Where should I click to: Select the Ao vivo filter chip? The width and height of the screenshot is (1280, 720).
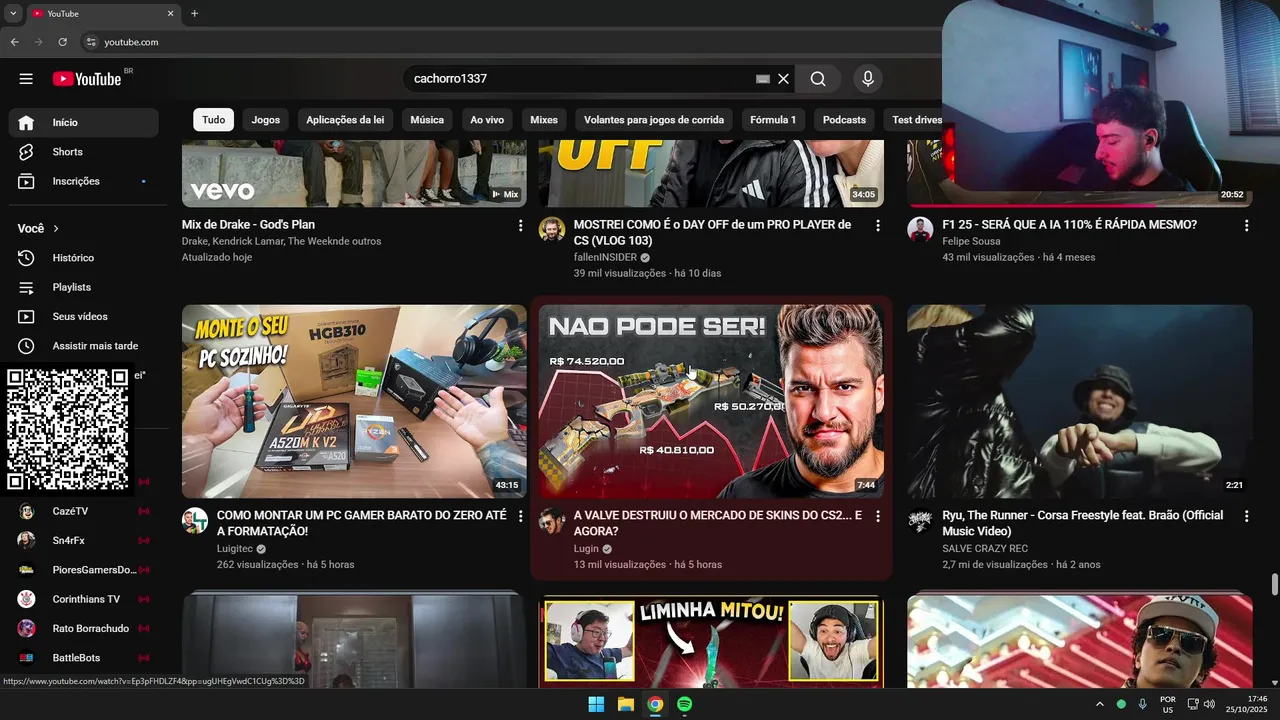[x=487, y=120]
